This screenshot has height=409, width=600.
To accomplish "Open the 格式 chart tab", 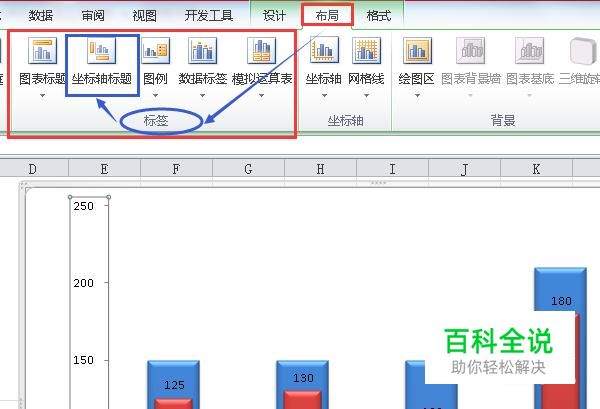I will pos(378,15).
